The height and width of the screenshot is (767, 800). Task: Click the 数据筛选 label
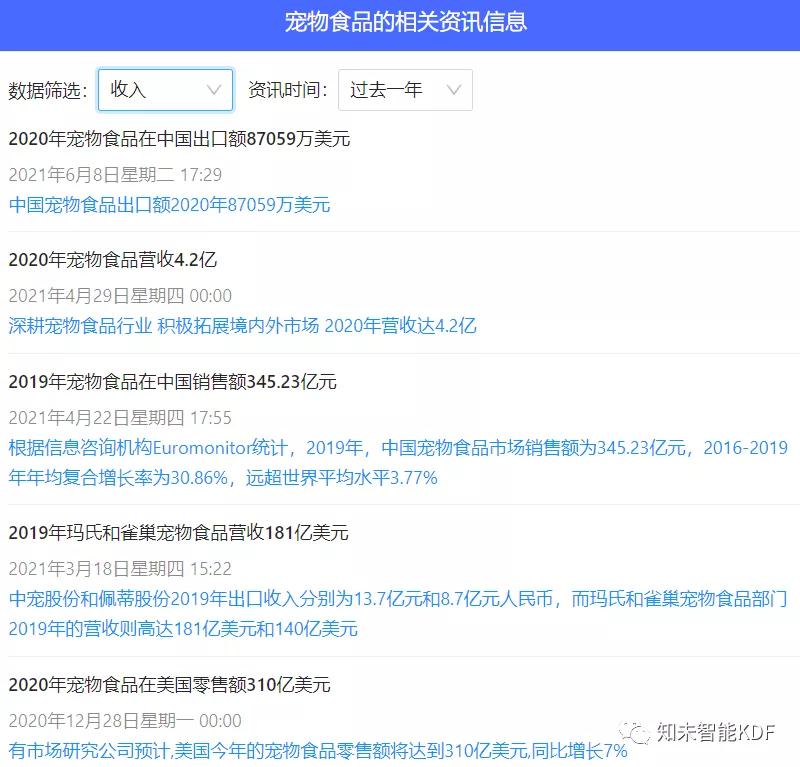coord(48,90)
